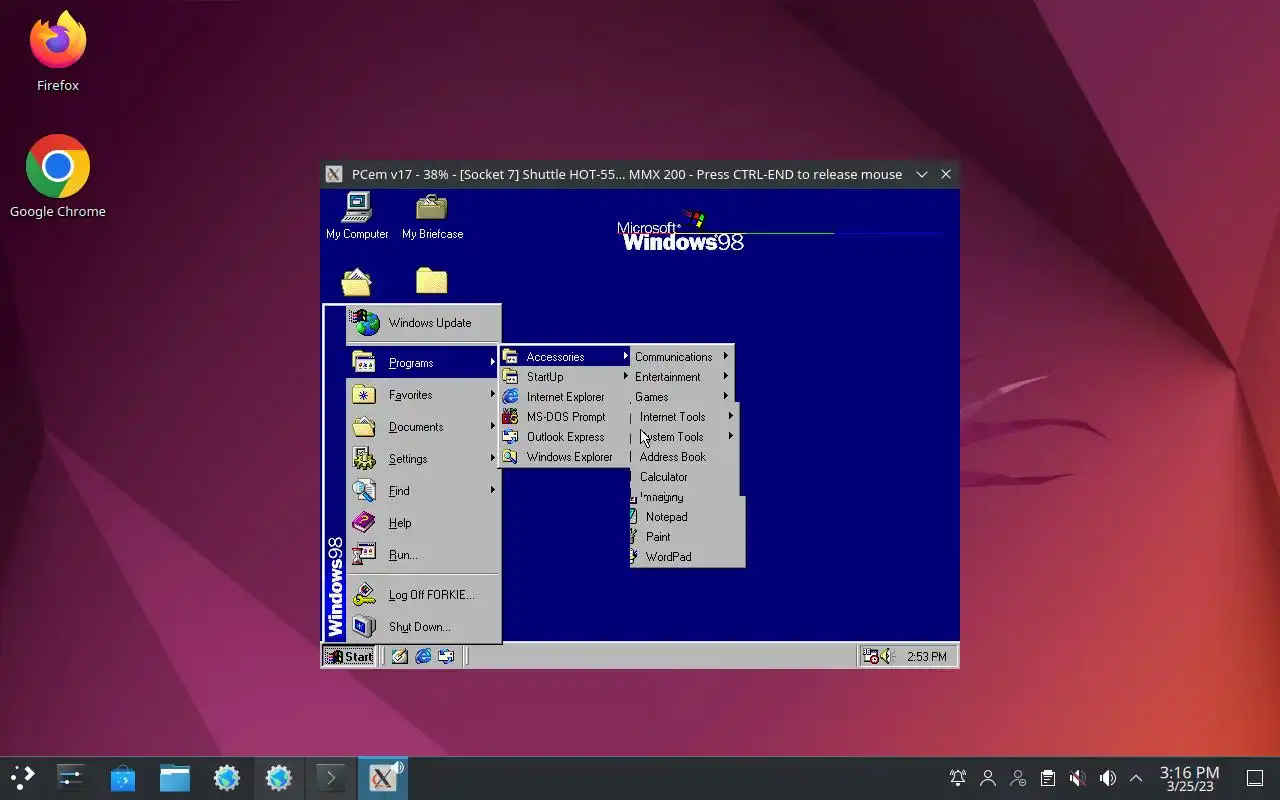1280x800 pixels.
Task: Expand hidden system tray icons arrow
Action: tap(1136, 778)
